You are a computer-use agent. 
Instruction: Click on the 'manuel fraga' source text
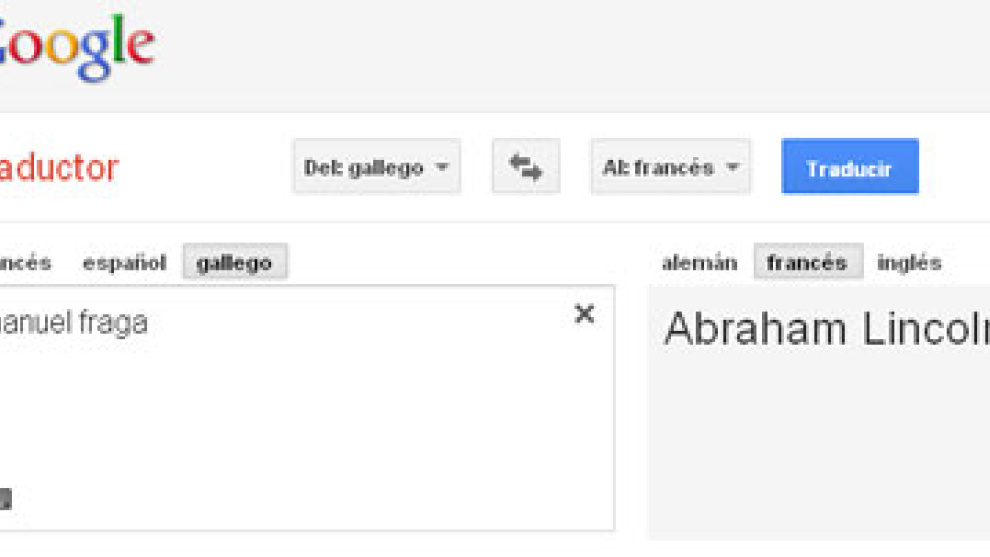point(73,322)
